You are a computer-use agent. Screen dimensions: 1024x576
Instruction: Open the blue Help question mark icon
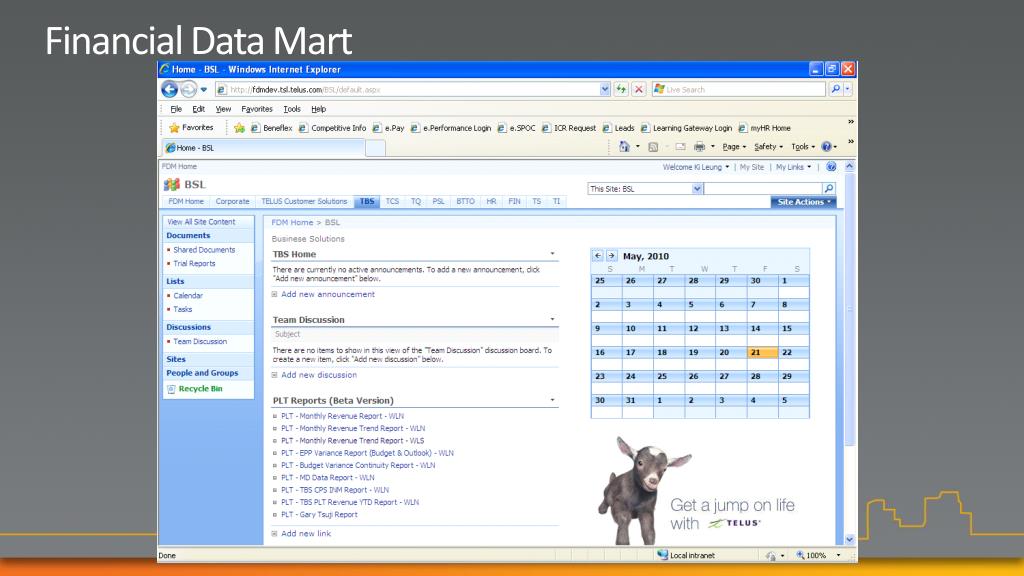coord(826,147)
